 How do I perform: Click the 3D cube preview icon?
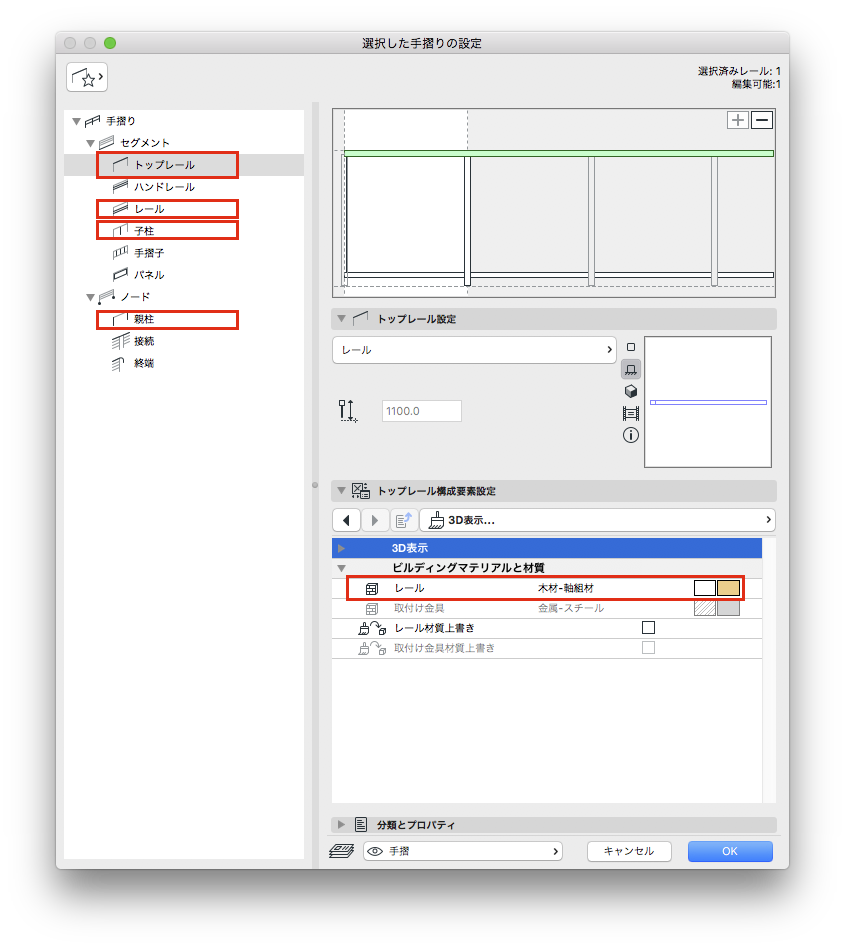(631, 391)
